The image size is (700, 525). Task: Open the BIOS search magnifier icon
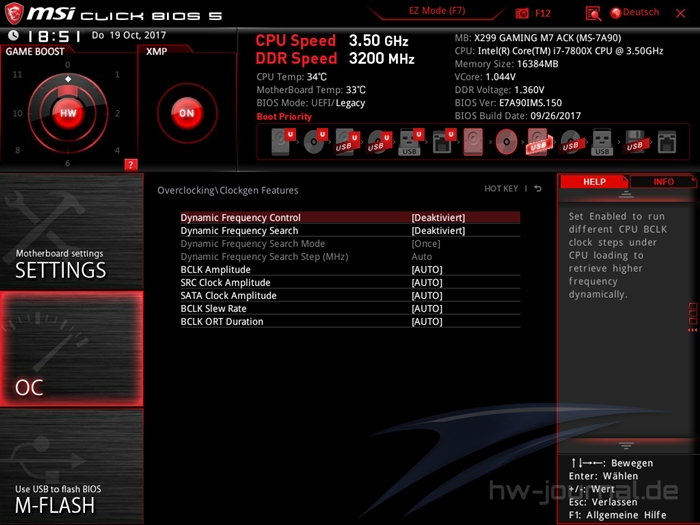pyautogui.click(x=593, y=13)
